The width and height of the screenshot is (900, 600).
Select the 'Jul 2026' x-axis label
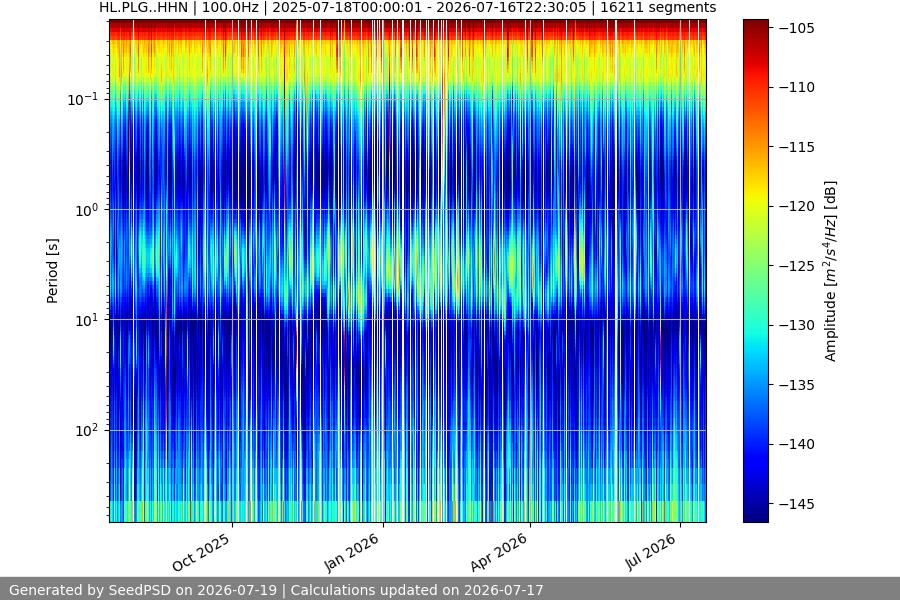point(650,552)
